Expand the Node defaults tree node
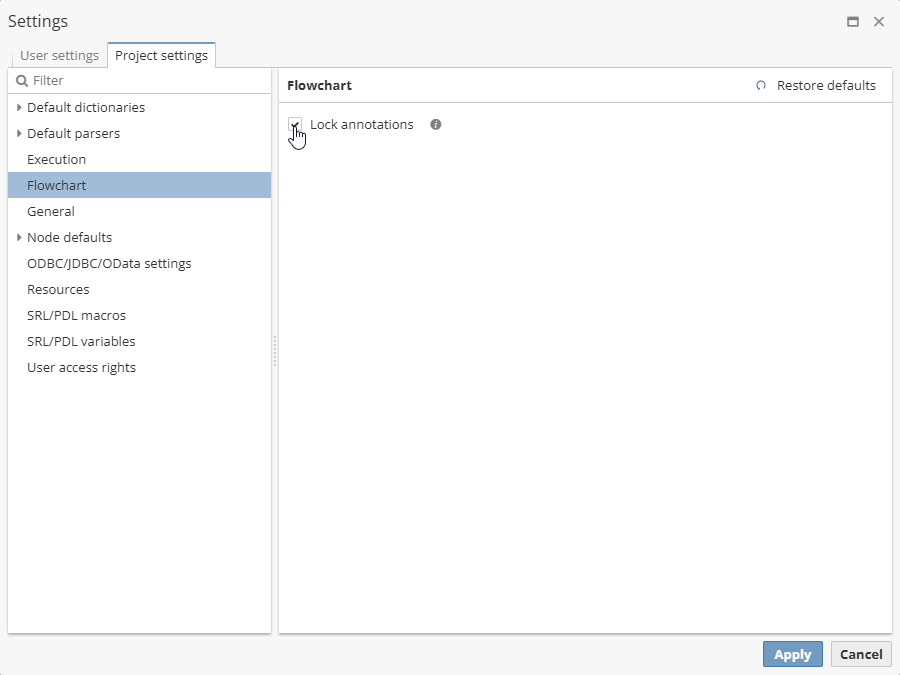This screenshot has height=675, width=900. pyautogui.click(x=19, y=238)
